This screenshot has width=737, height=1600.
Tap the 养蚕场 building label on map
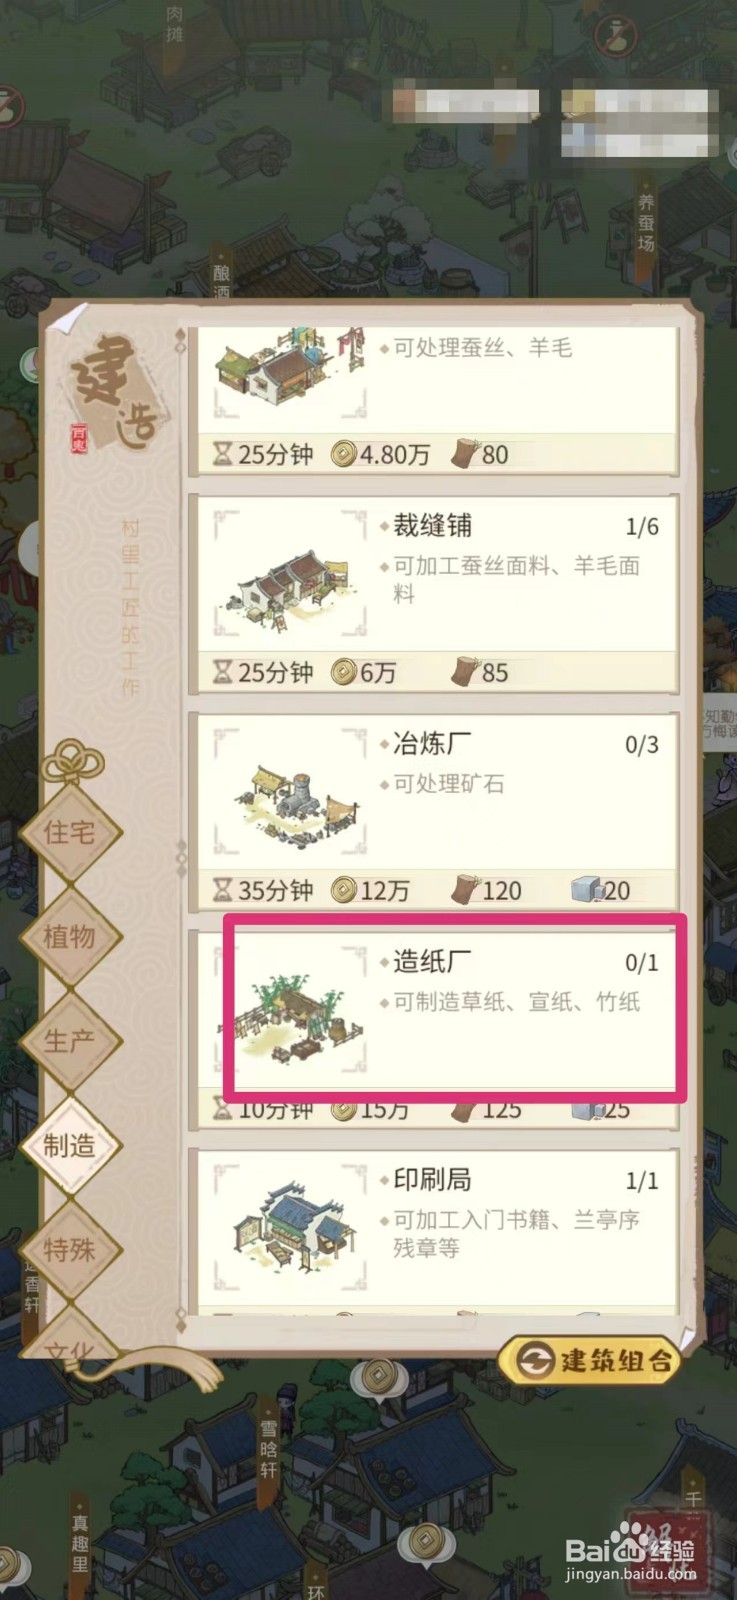(x=646, y=223)
